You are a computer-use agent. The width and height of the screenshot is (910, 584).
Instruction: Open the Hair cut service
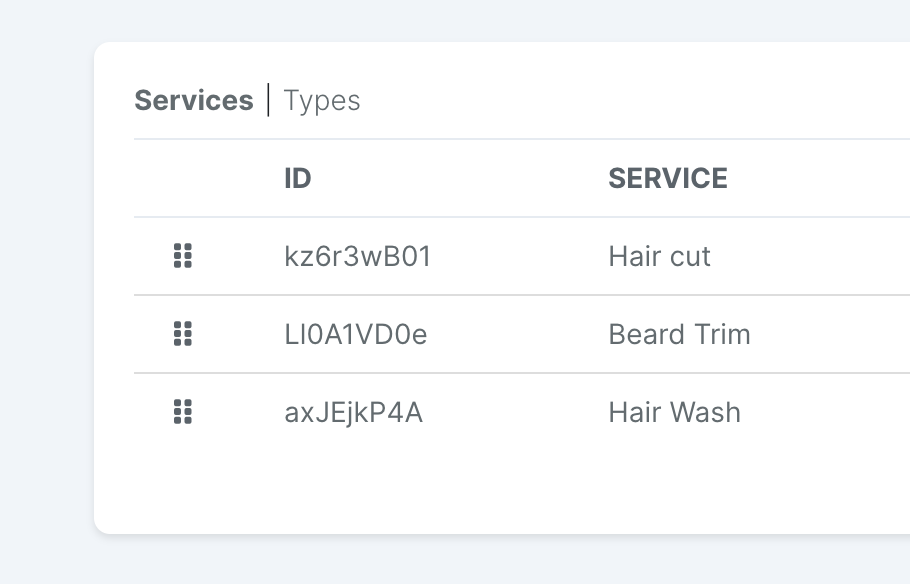coord(659,256)
